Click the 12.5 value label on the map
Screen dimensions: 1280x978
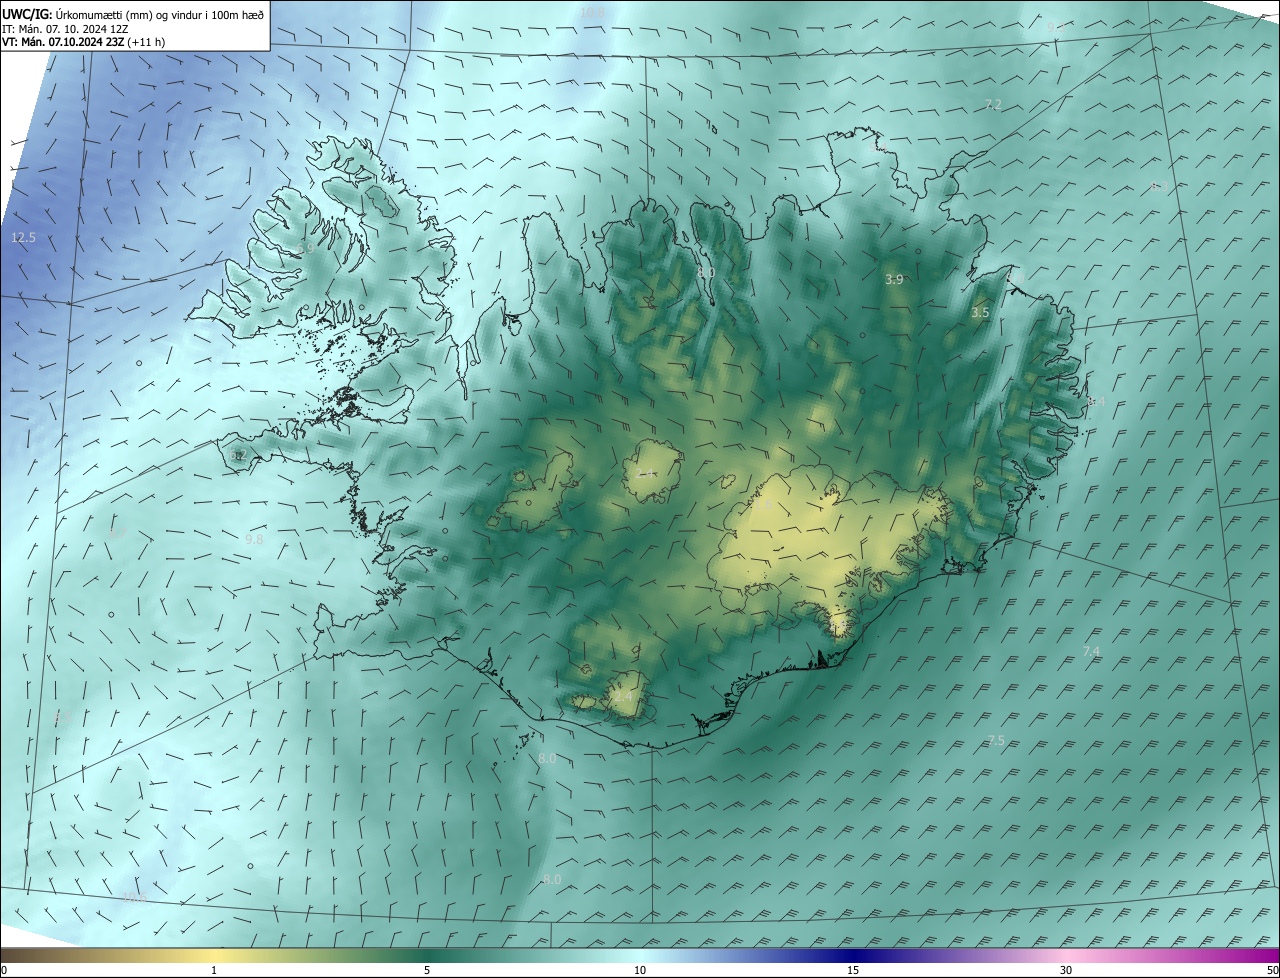tap(23, 238)
